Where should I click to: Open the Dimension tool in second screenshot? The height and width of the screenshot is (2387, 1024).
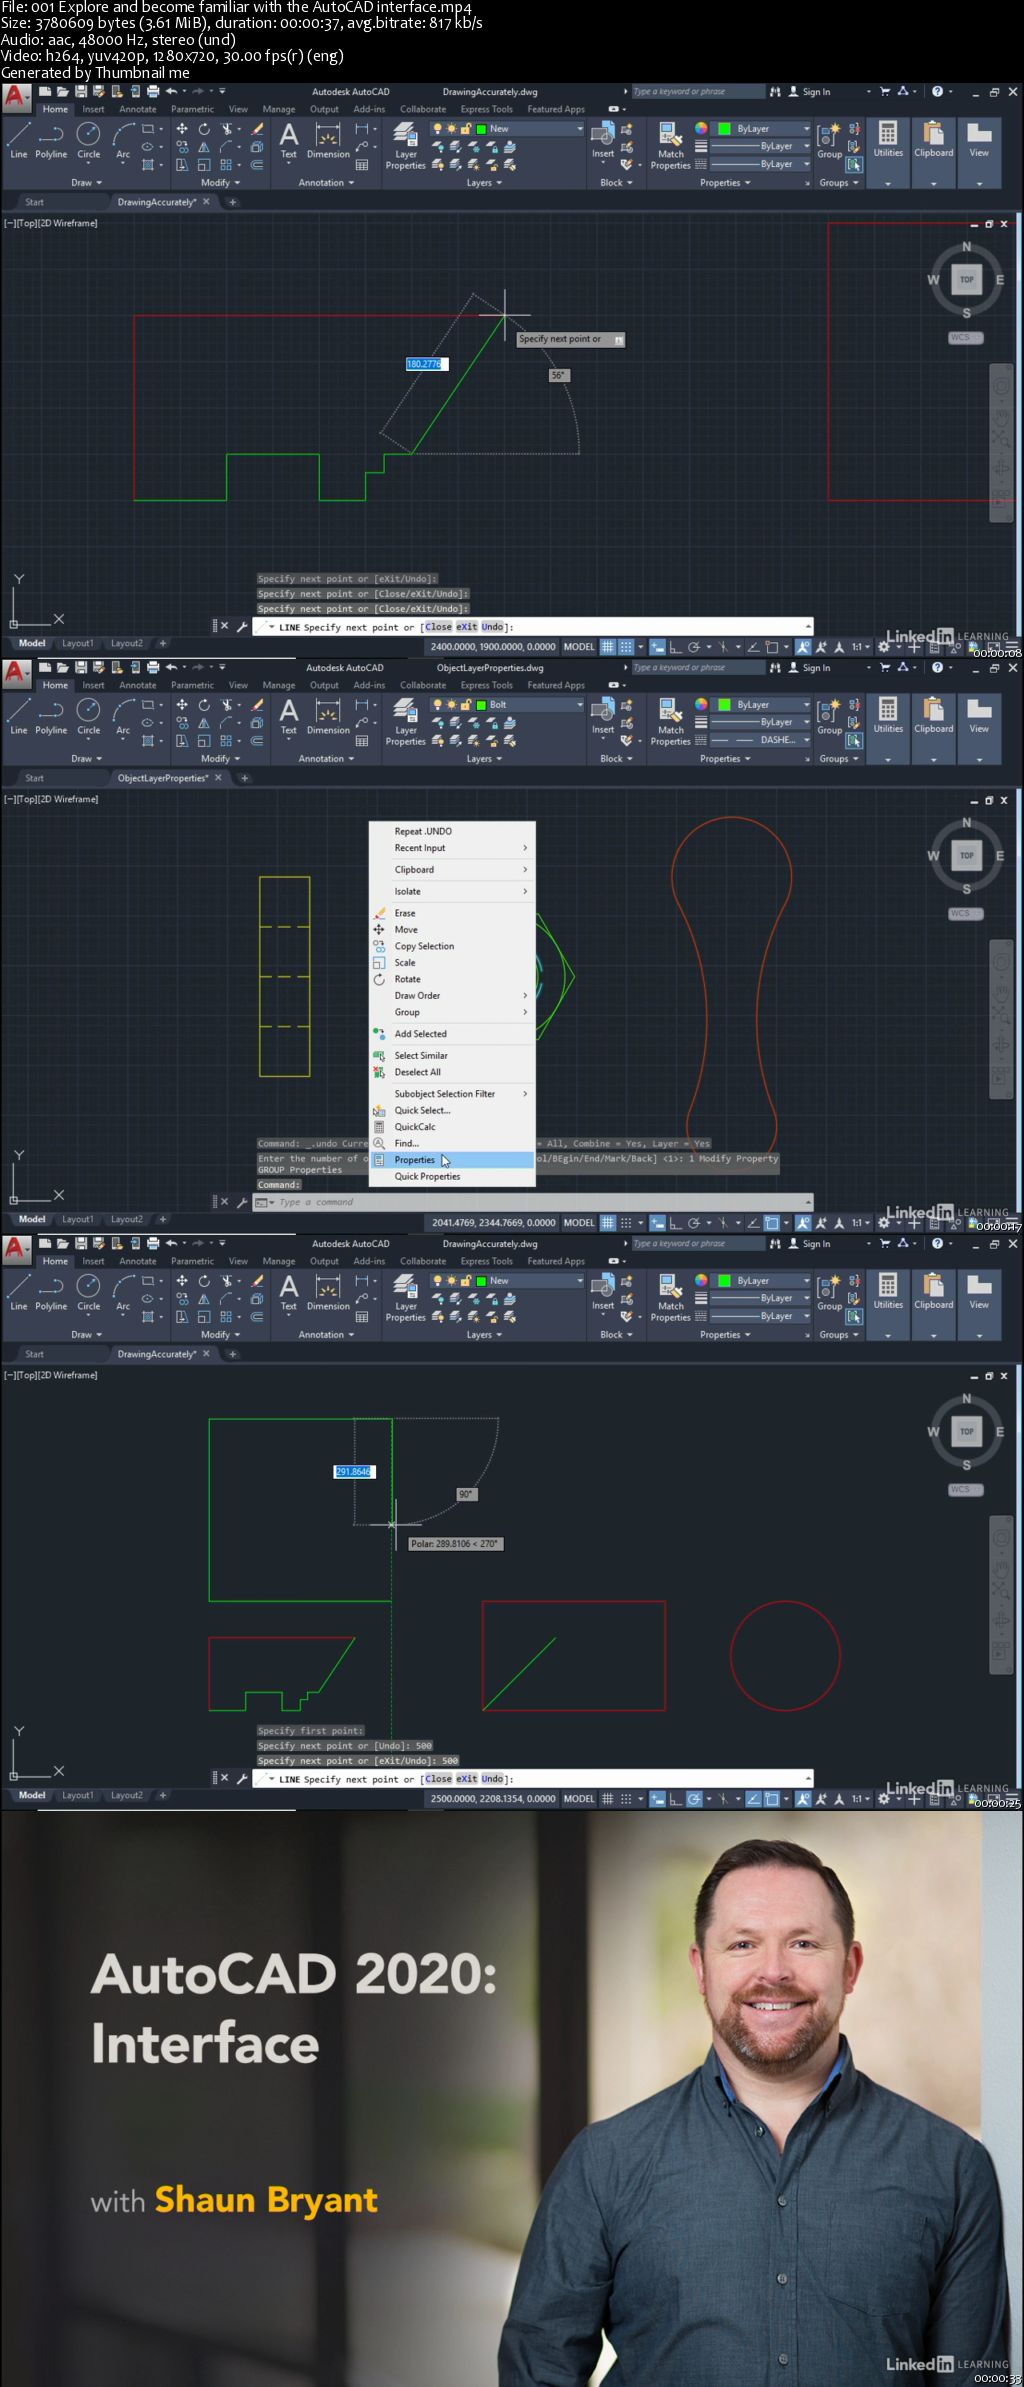tap(328, 716)
